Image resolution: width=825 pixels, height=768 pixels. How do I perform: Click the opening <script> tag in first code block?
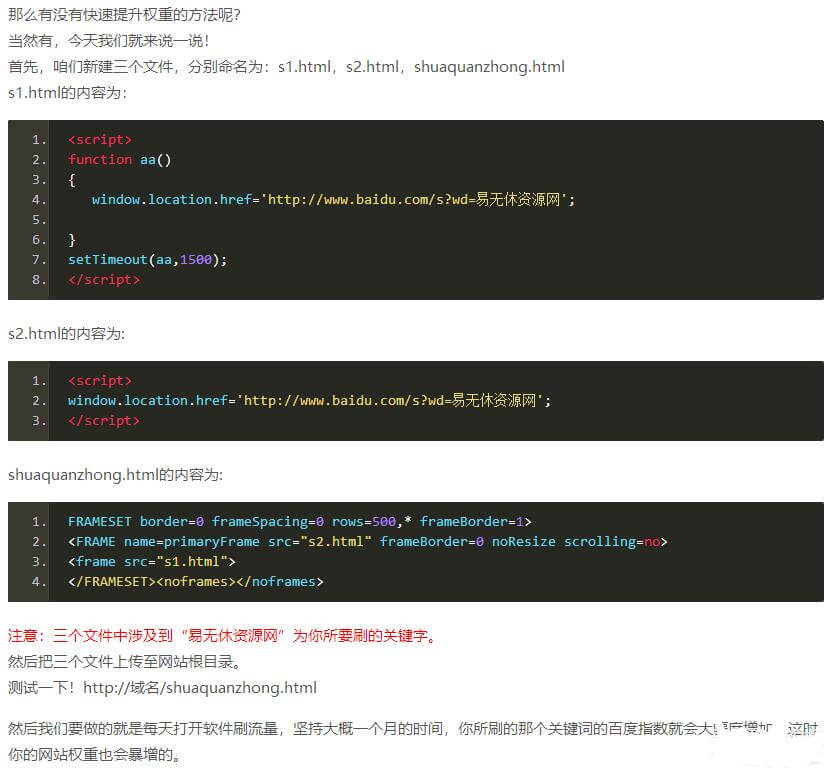100,139
